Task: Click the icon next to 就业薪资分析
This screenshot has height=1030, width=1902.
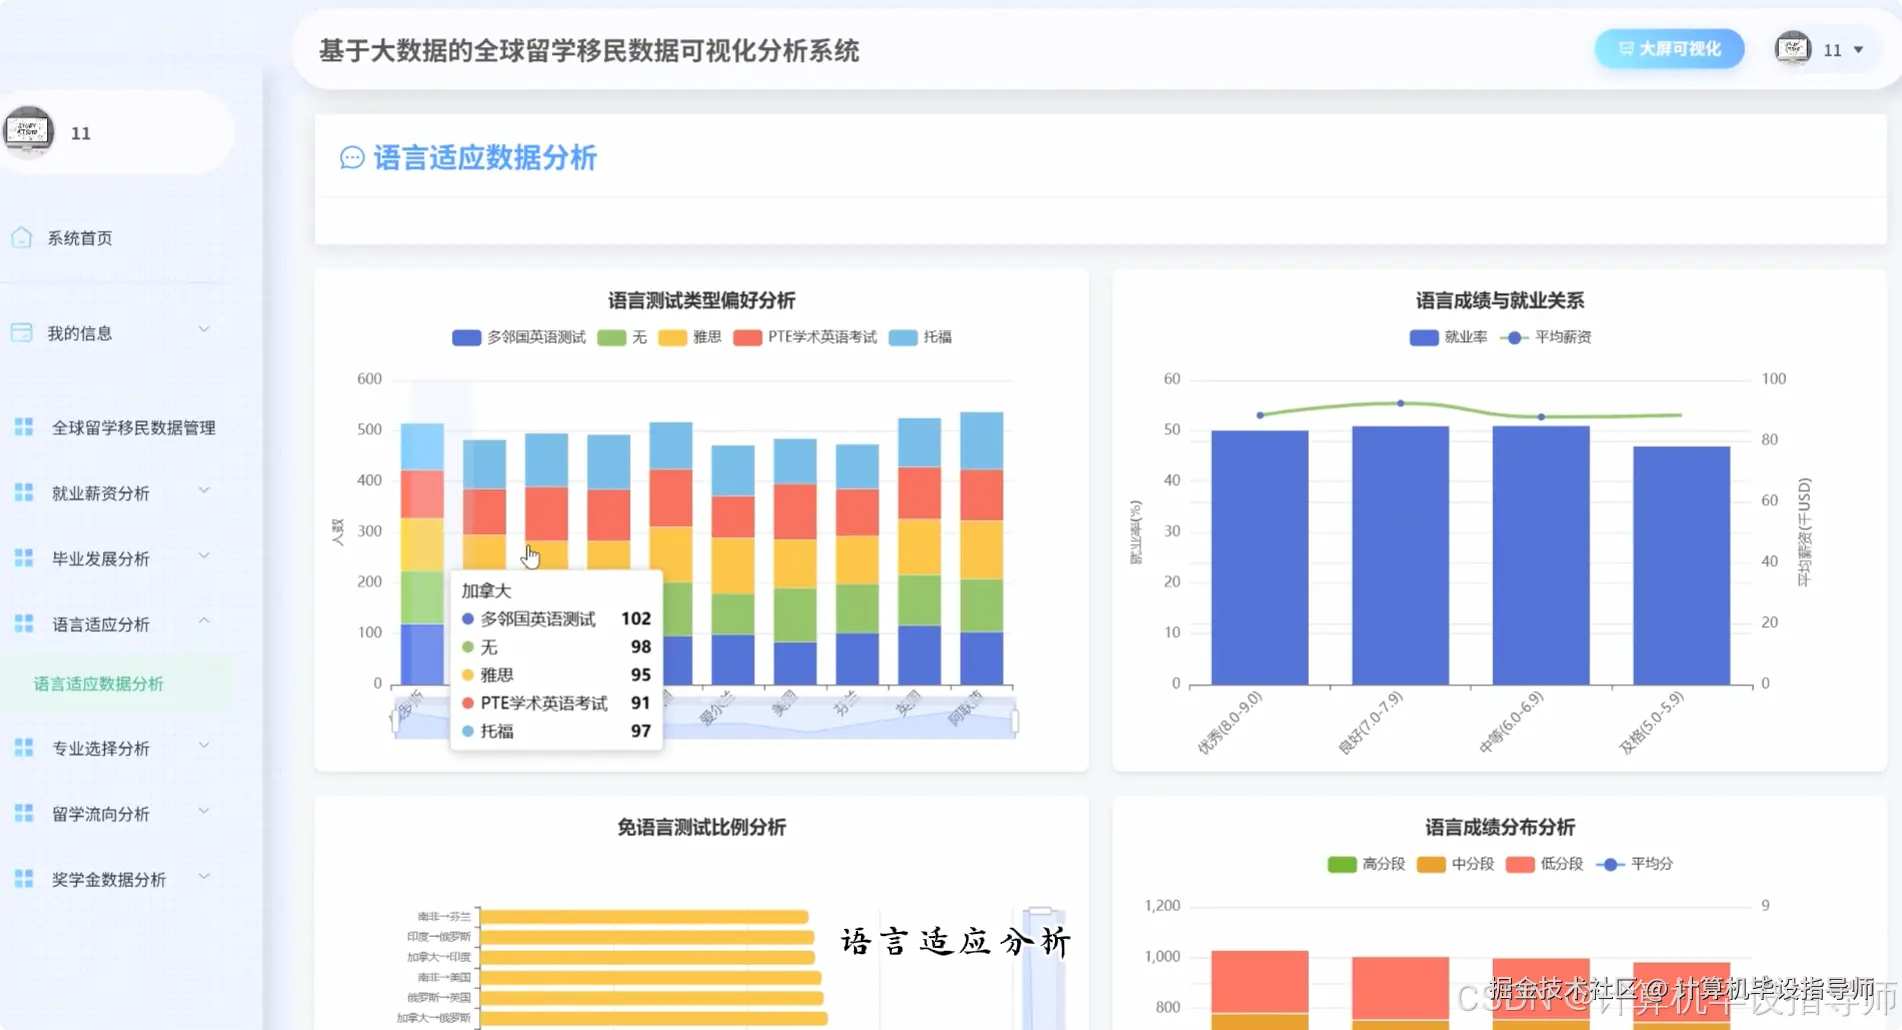Action: tap(22, 492)
